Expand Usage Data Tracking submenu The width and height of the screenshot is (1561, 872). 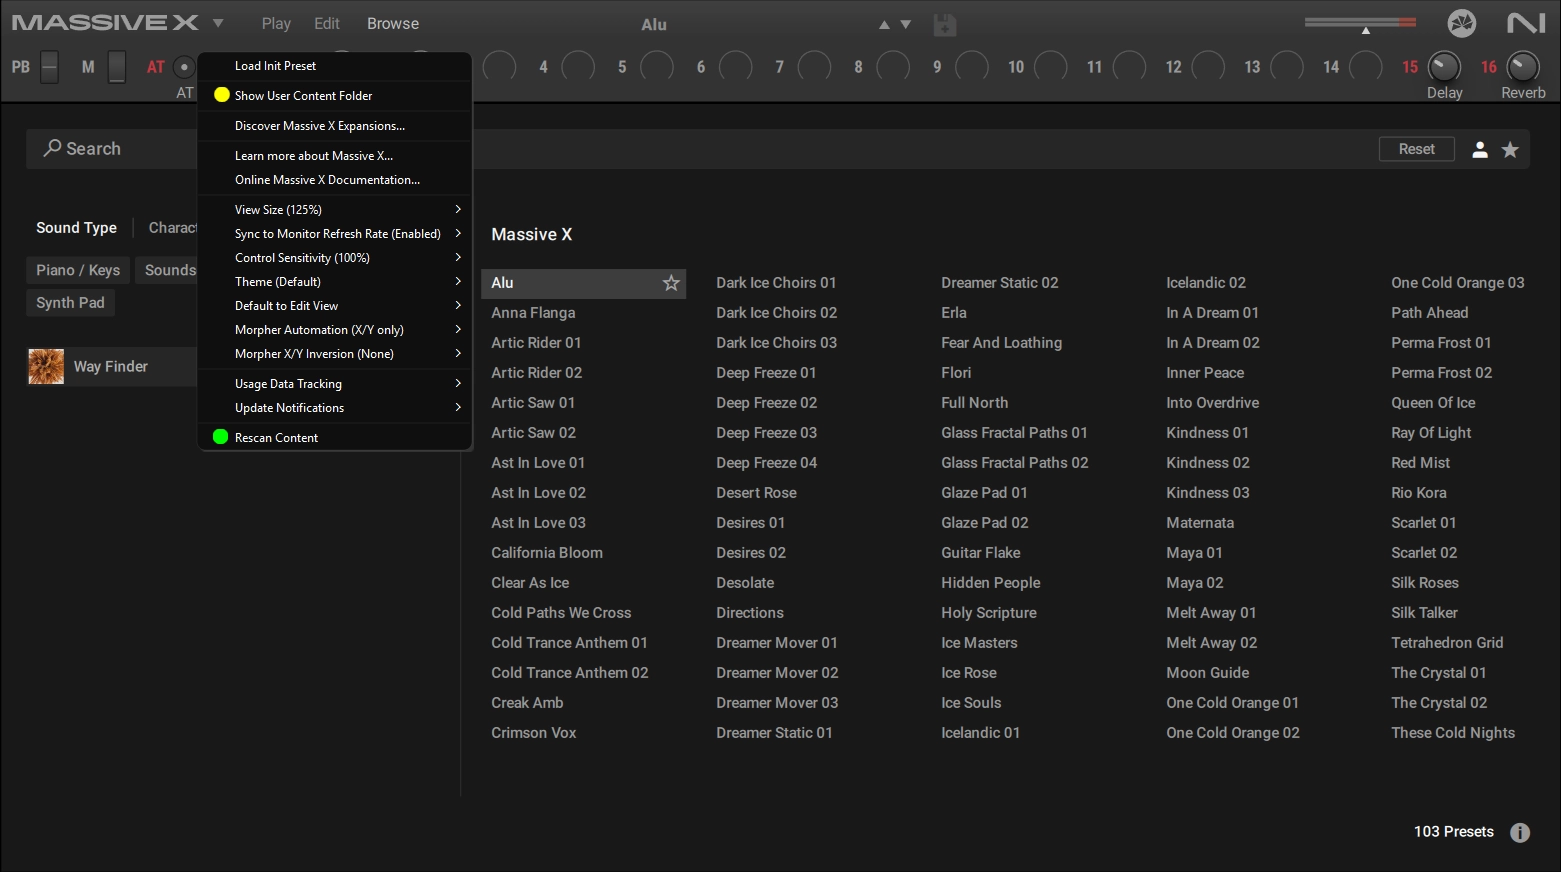point(335,383)
